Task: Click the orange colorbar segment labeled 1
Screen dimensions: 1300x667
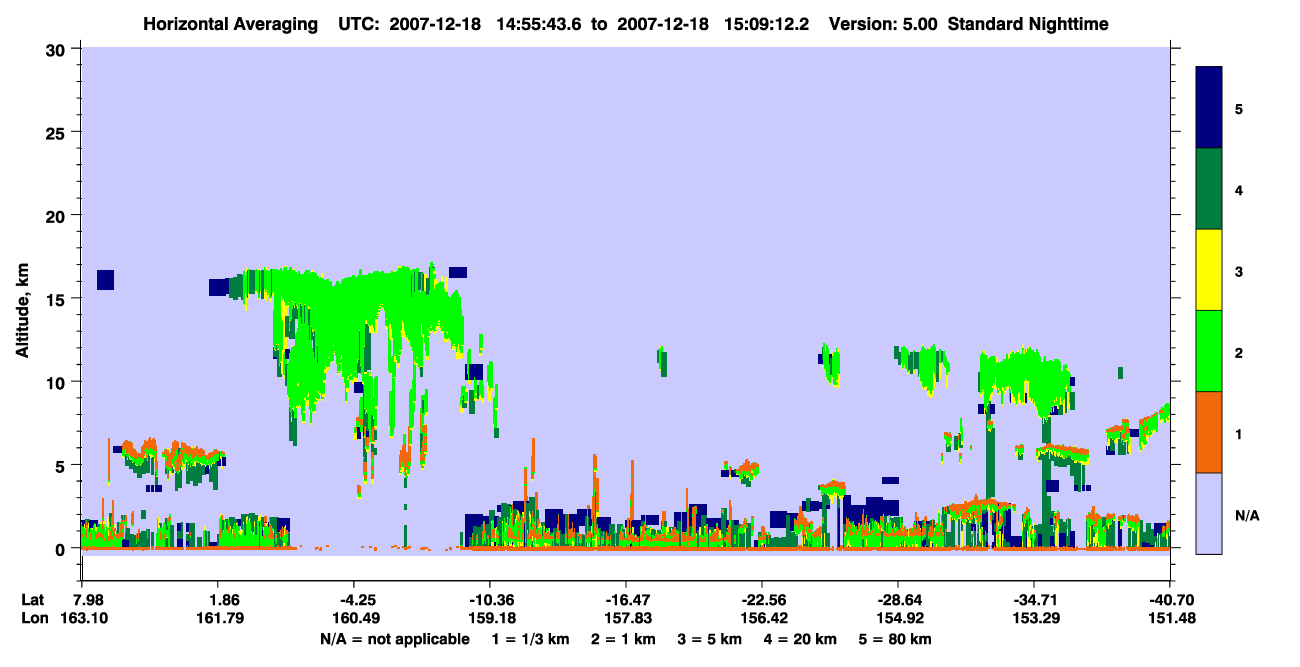Action: point(1209,432)
